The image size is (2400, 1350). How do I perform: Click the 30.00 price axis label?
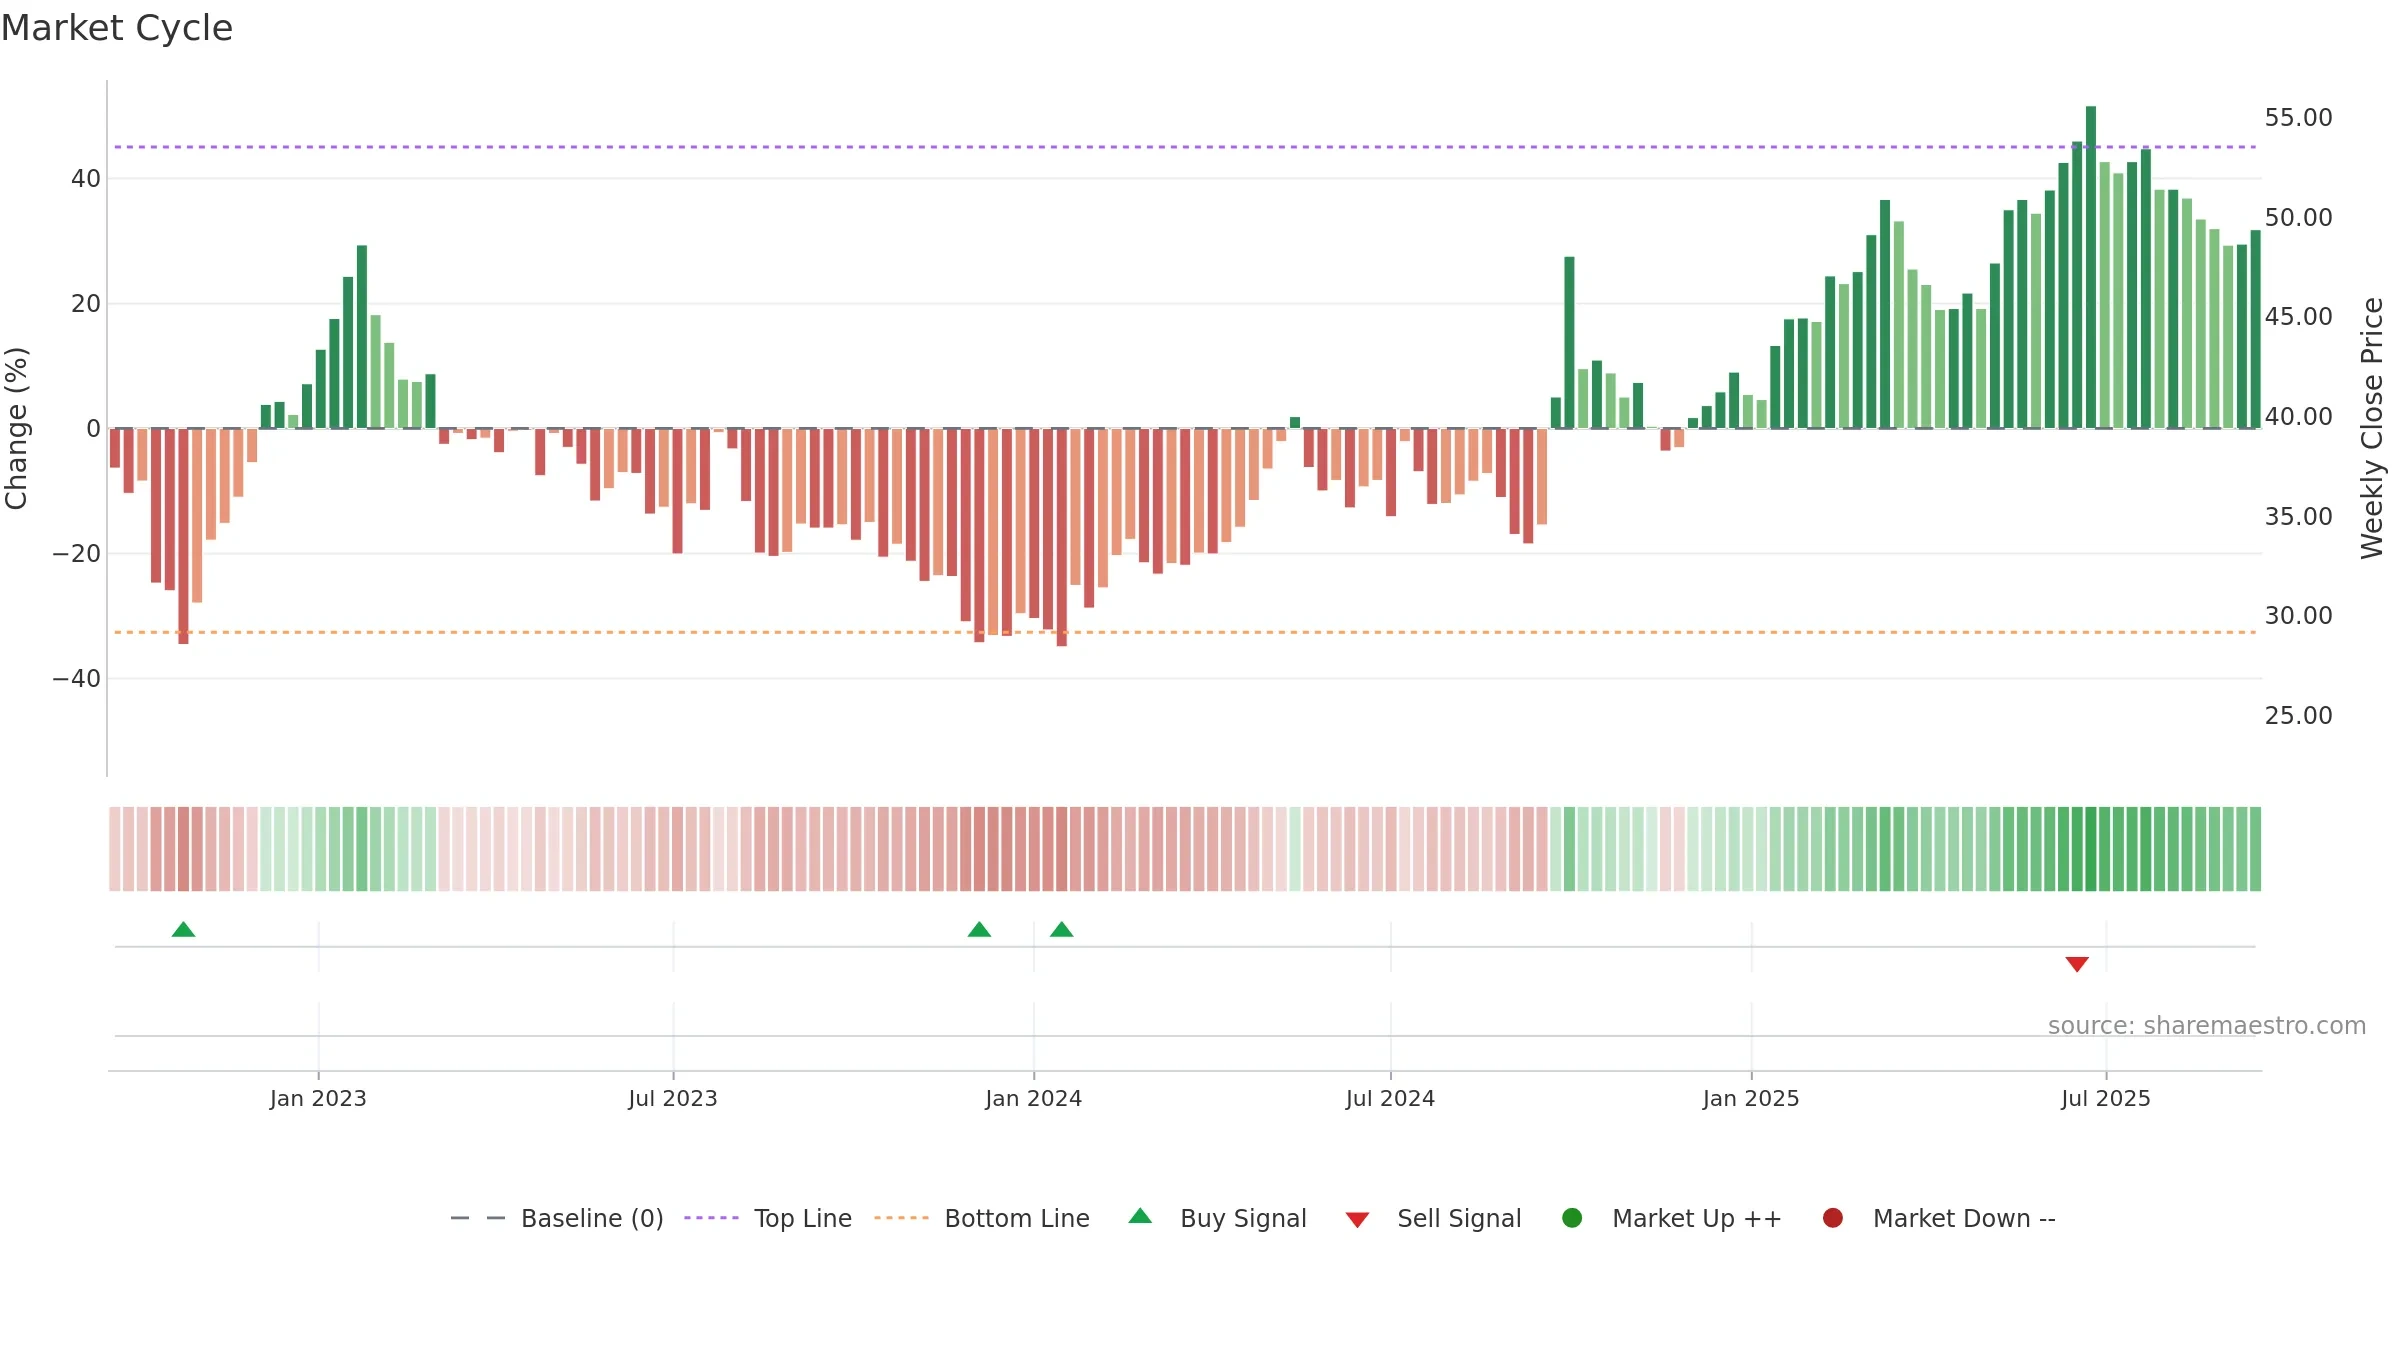coord(2298,616)
